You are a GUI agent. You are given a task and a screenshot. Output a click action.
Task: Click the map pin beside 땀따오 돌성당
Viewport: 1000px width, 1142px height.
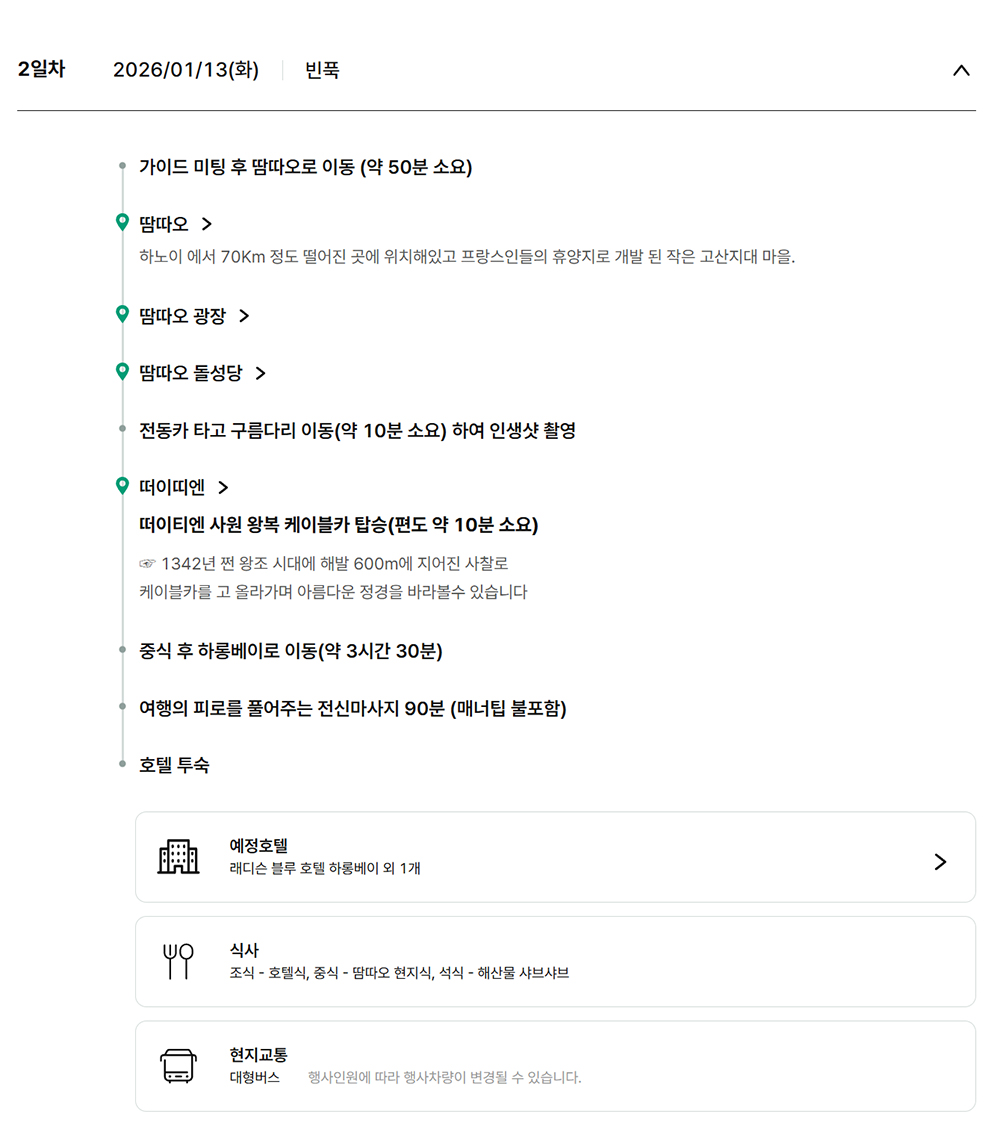click(x=122, y=372)
